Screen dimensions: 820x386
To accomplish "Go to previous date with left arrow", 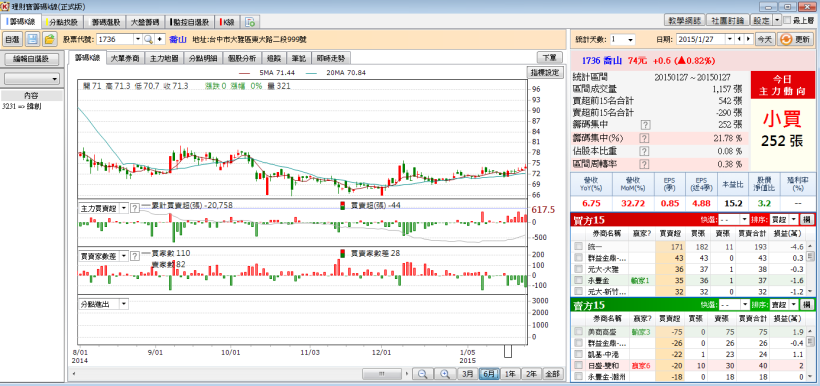I will click(739, 40).
